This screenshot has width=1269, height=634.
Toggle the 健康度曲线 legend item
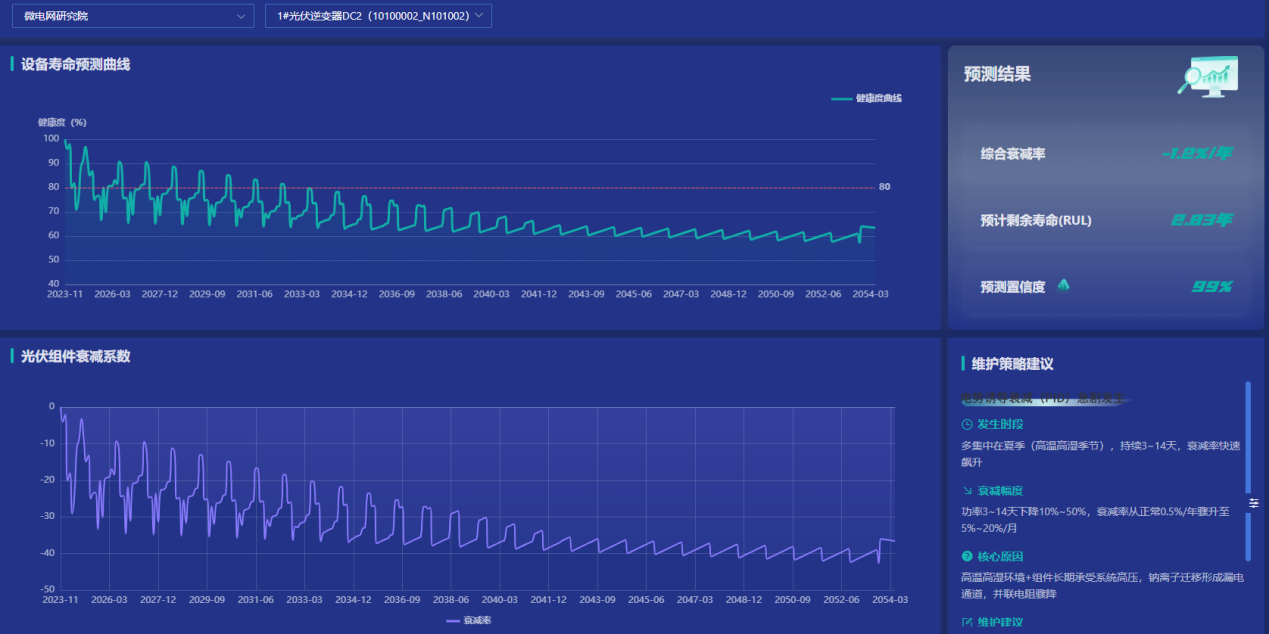pos(867,98)
